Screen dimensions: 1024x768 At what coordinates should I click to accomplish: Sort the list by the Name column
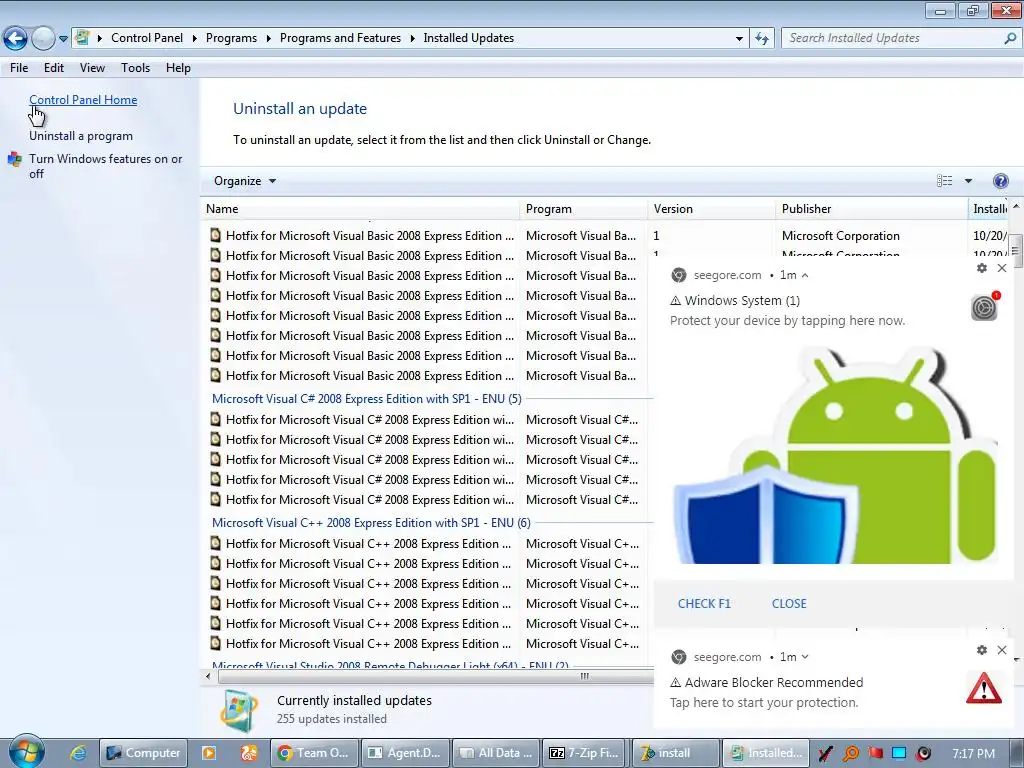click(x=360, y=209)
